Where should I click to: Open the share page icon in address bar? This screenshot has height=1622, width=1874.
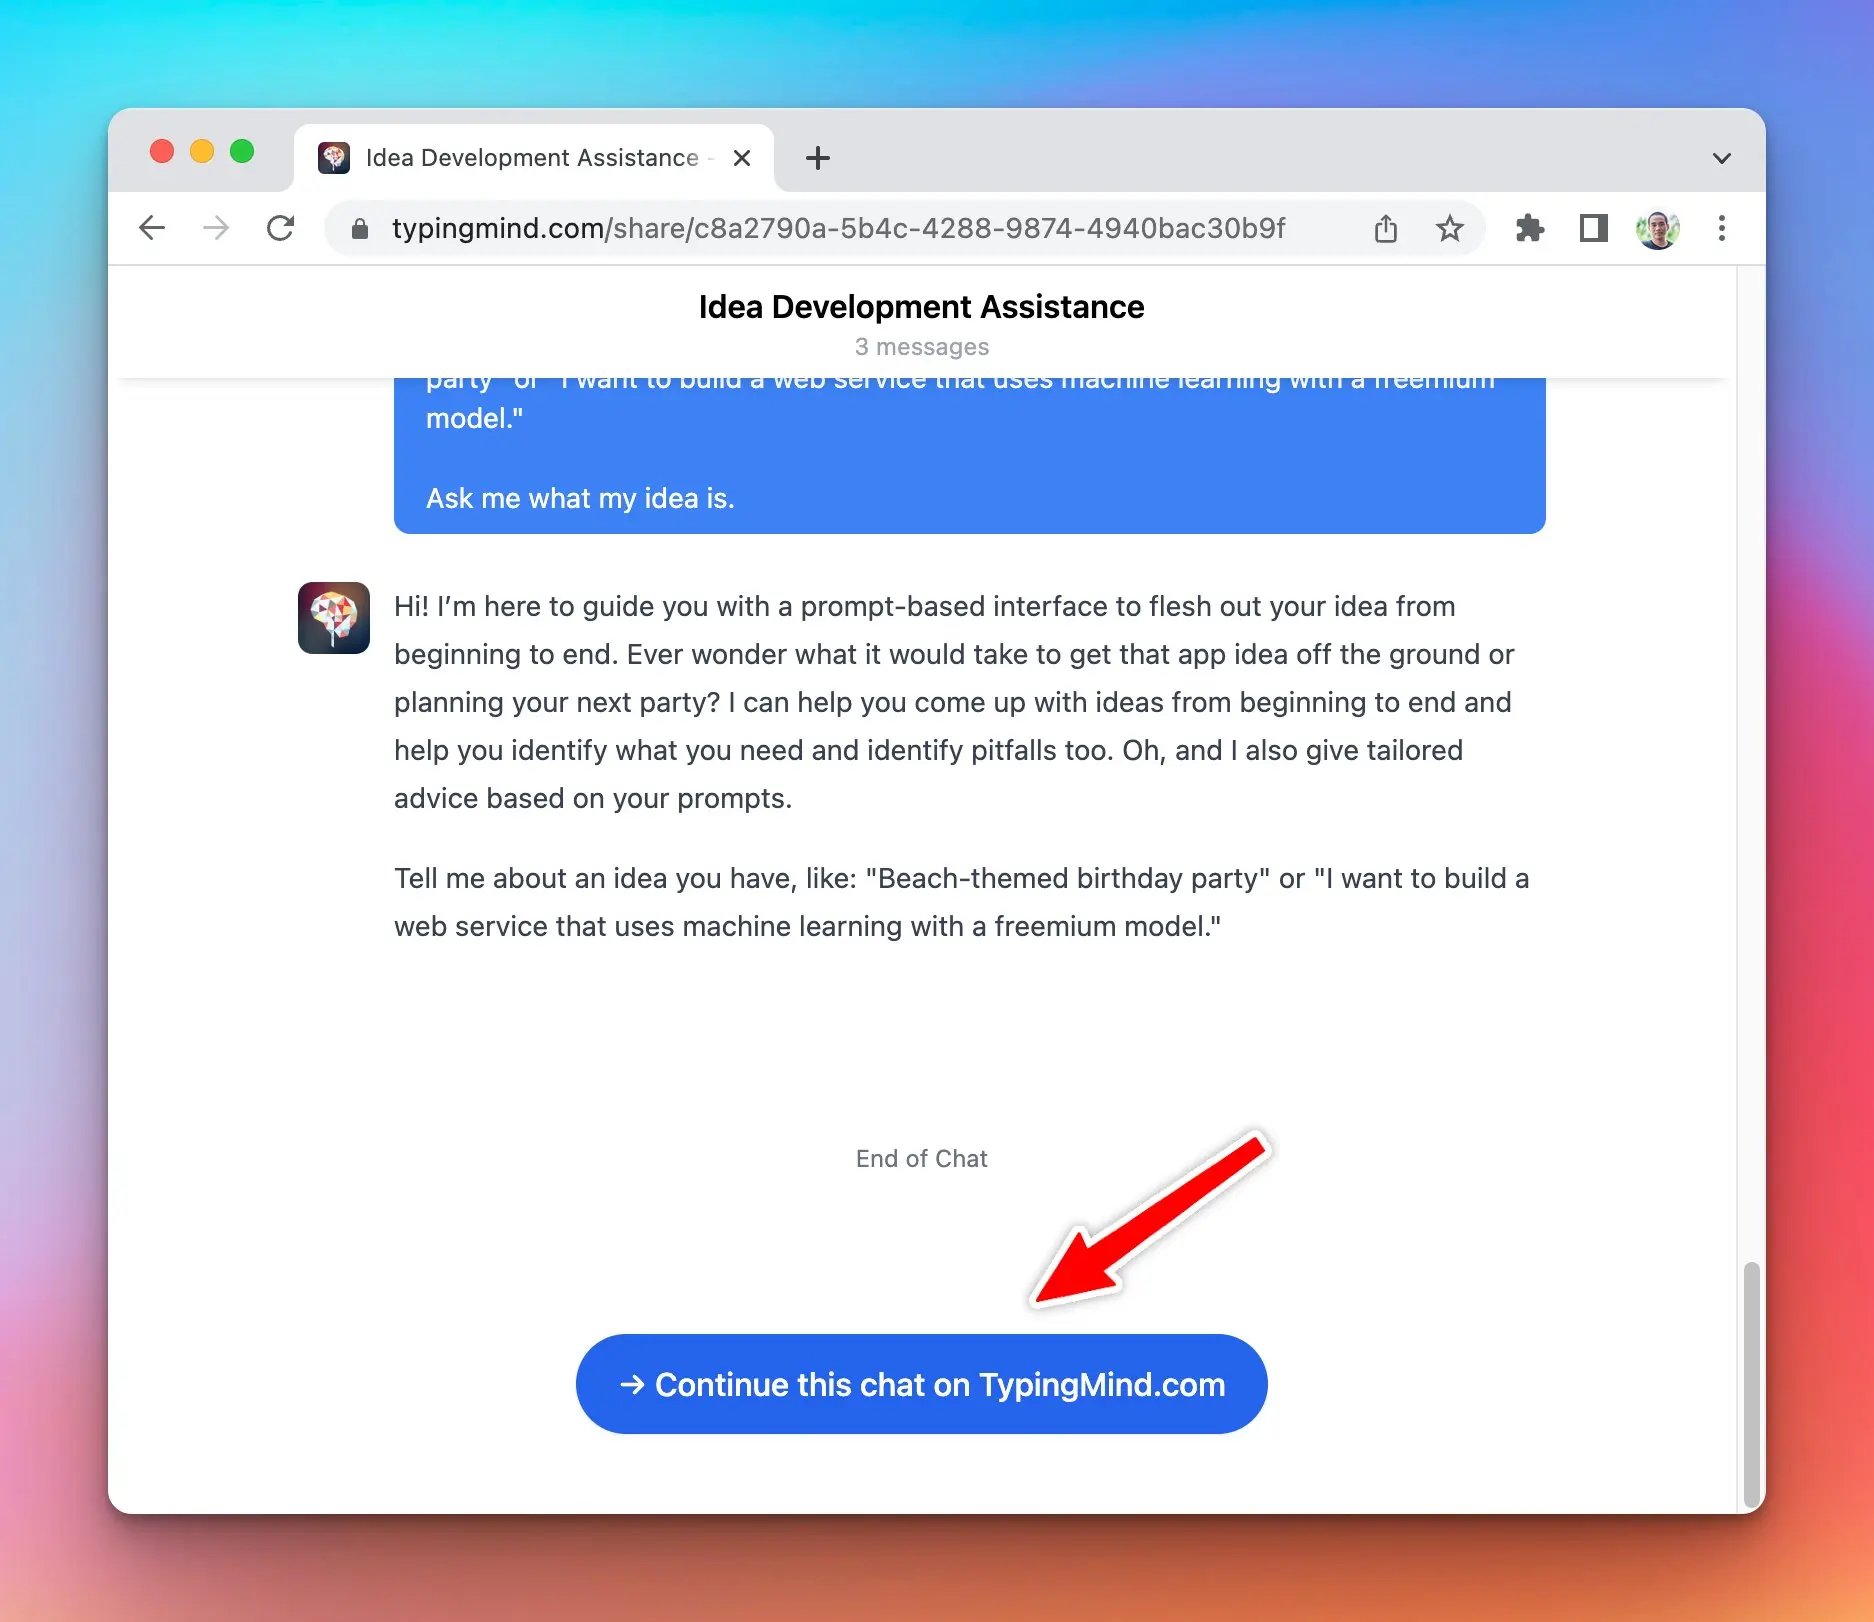1386,229
